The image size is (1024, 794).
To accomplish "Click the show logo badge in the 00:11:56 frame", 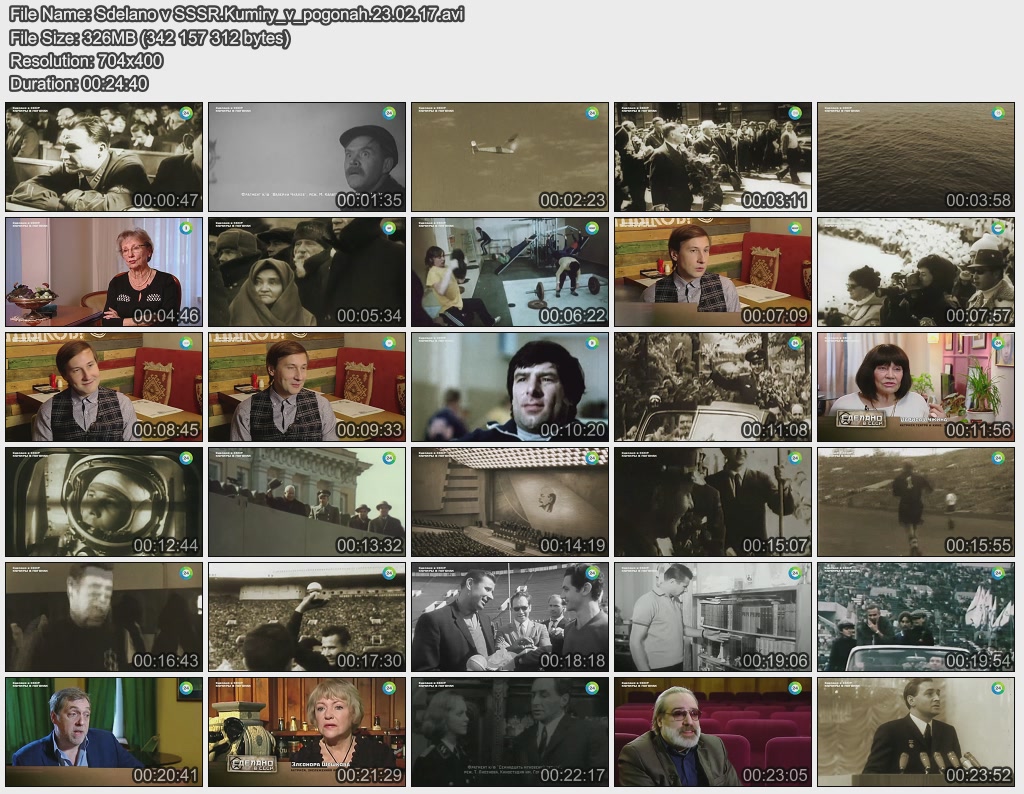I will click(860, 418).
